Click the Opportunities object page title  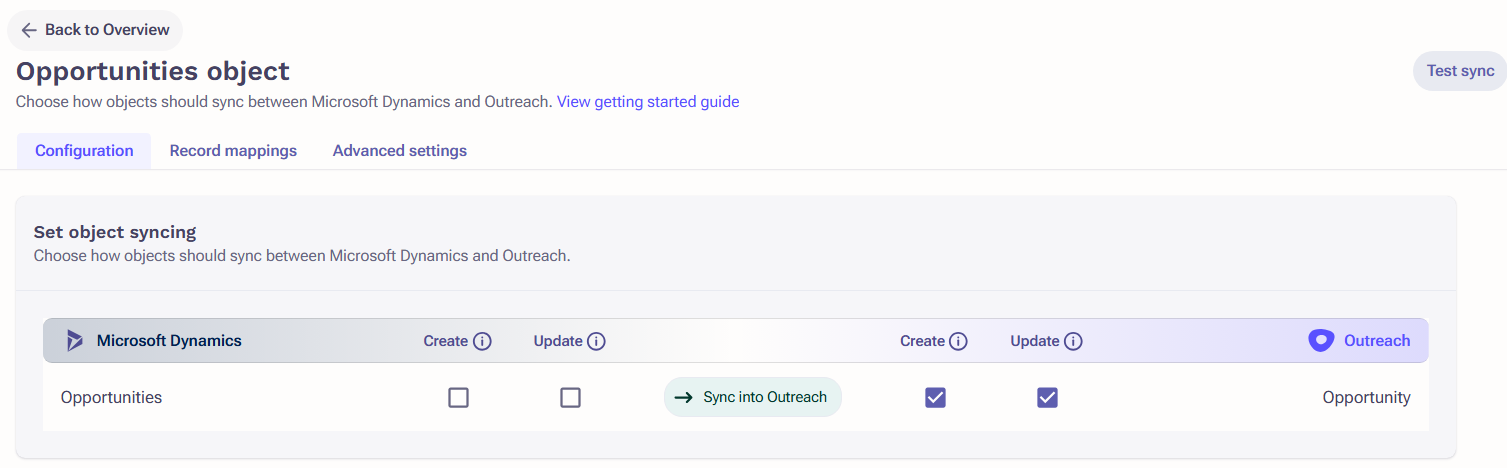pyautogui.click(x=153, y=71)
